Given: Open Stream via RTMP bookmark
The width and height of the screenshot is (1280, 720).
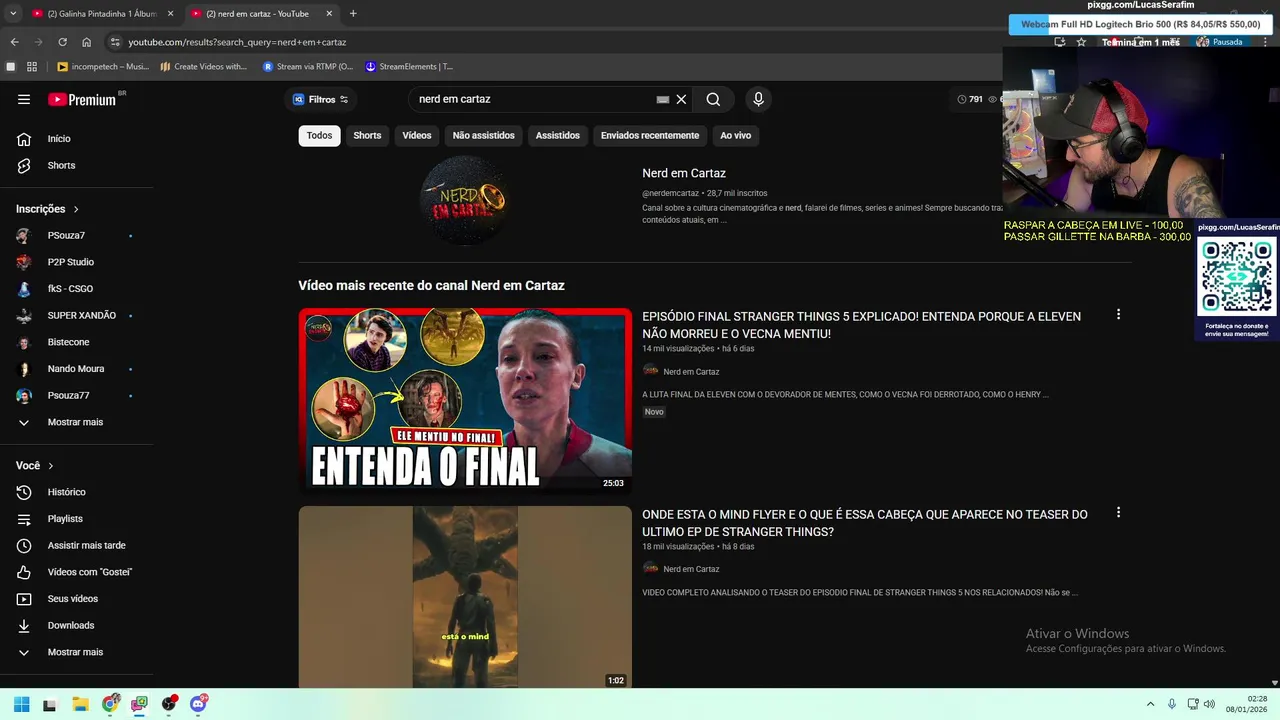Looking at the screenshot, I should tap(308, 67).
